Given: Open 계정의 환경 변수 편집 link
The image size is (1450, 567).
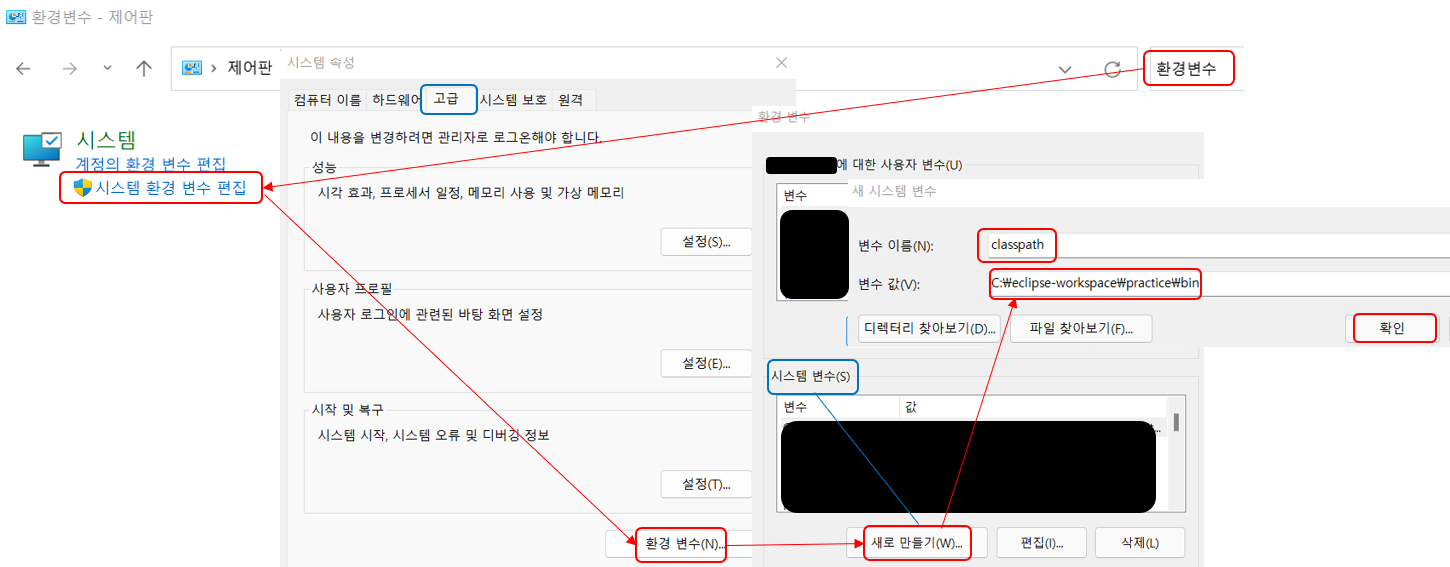Looking at the screenshot, I should (x=151, y=164).
